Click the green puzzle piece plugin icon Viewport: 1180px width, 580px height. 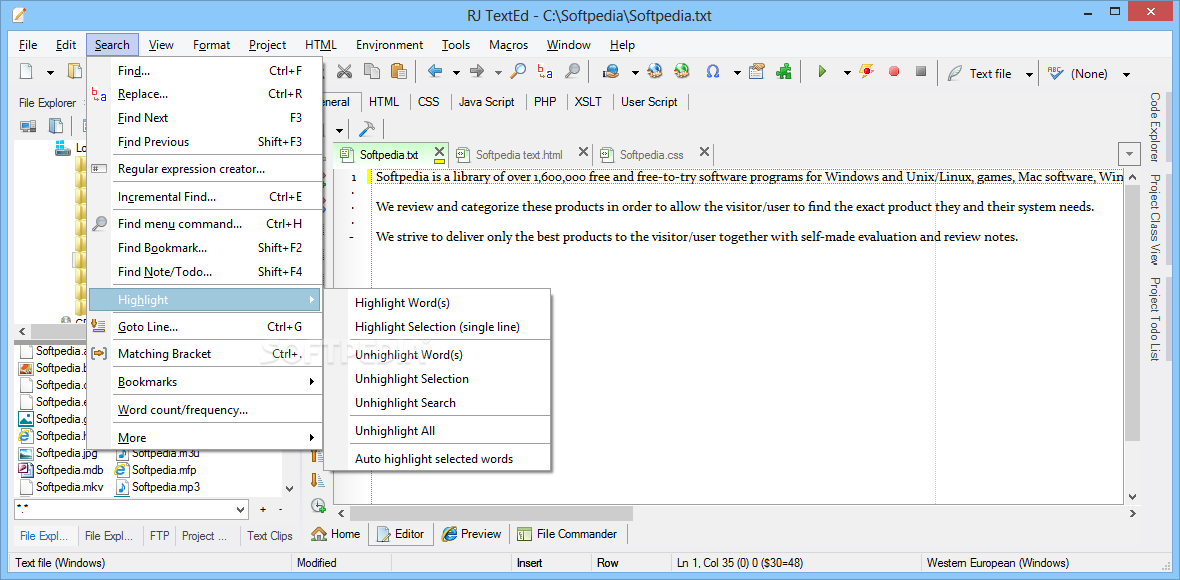pos(783,71)
